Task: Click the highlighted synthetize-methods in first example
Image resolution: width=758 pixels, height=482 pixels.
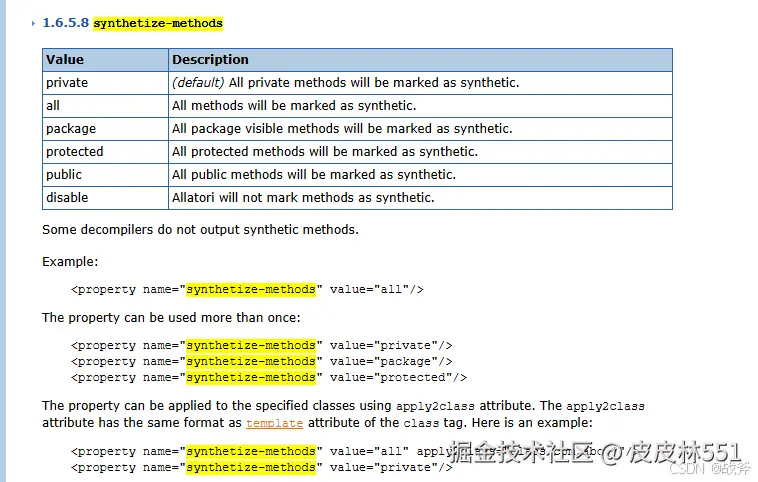Action: pos(251,290)
